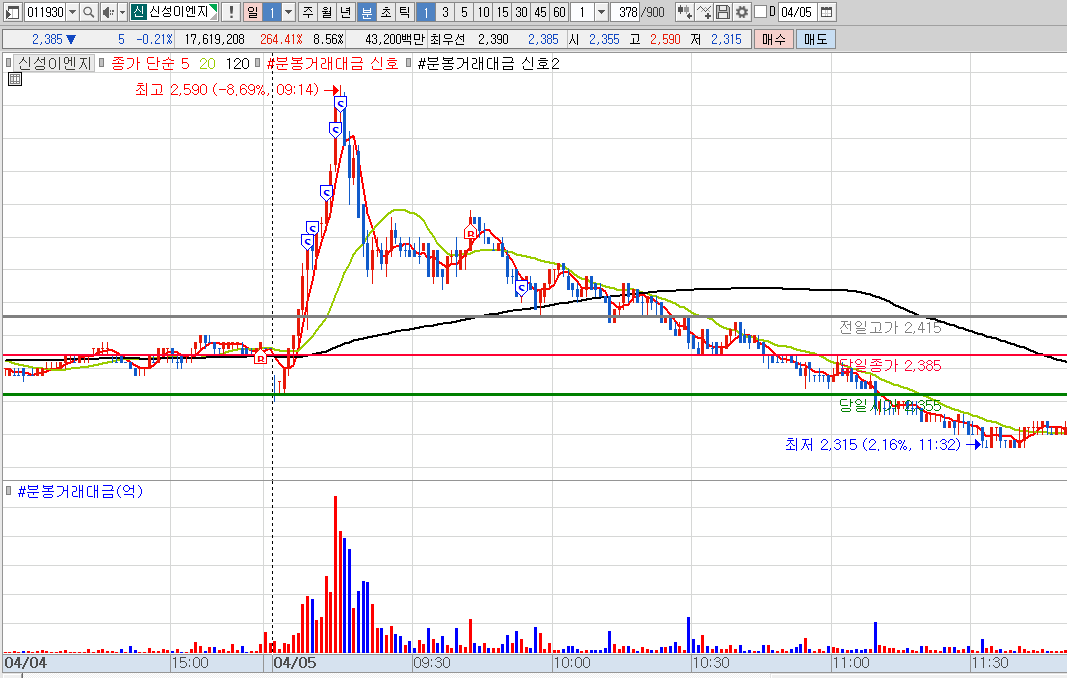The height and width of the screenshot is (678, 1067).
Task: Open the sound alert dropdown arrow
Action: click(x=122, y=12)
